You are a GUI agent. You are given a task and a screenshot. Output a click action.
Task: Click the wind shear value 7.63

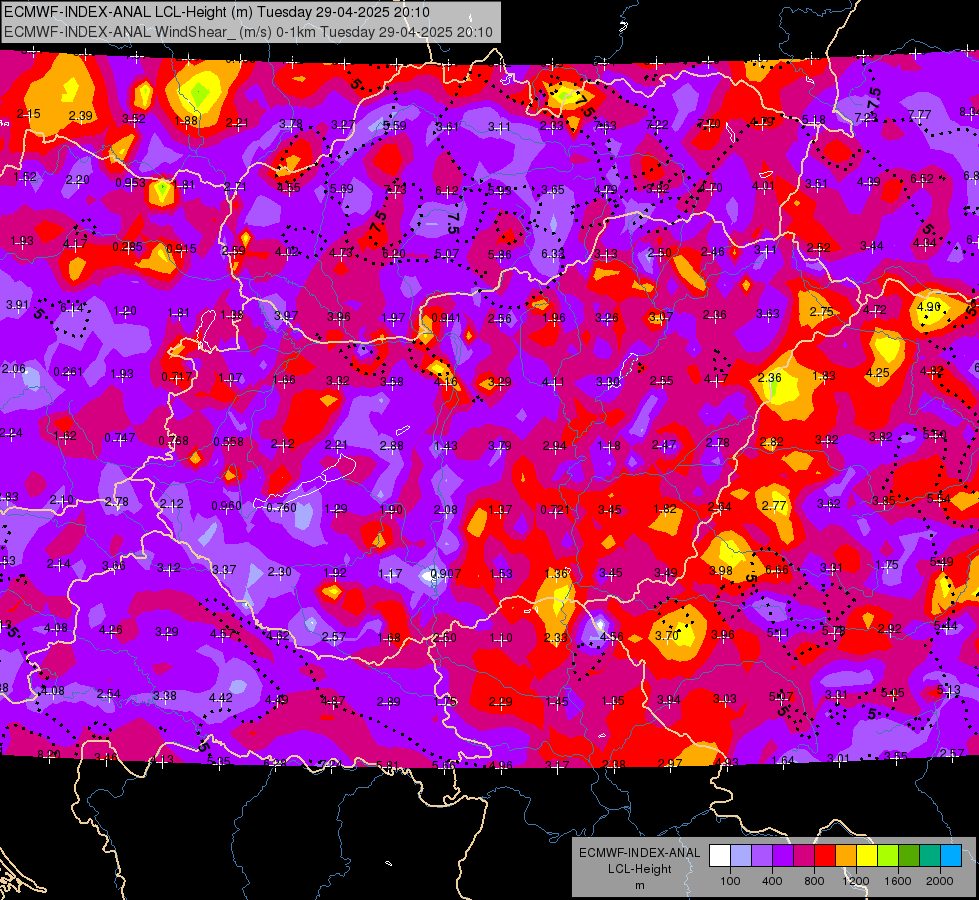coord(605,126)
